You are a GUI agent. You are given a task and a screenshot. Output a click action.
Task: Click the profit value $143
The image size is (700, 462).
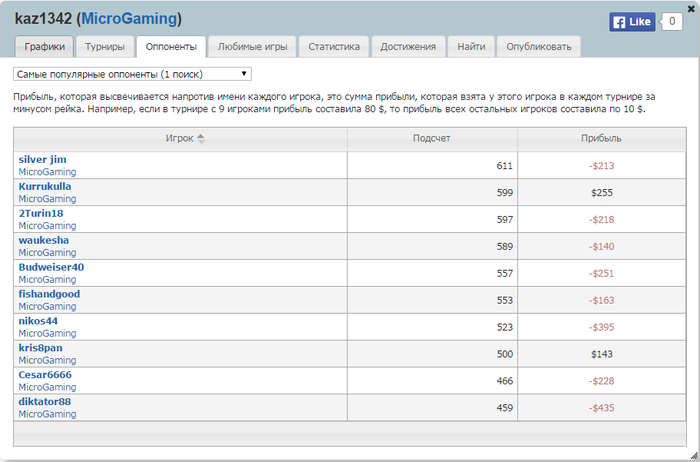coord(602,354)
